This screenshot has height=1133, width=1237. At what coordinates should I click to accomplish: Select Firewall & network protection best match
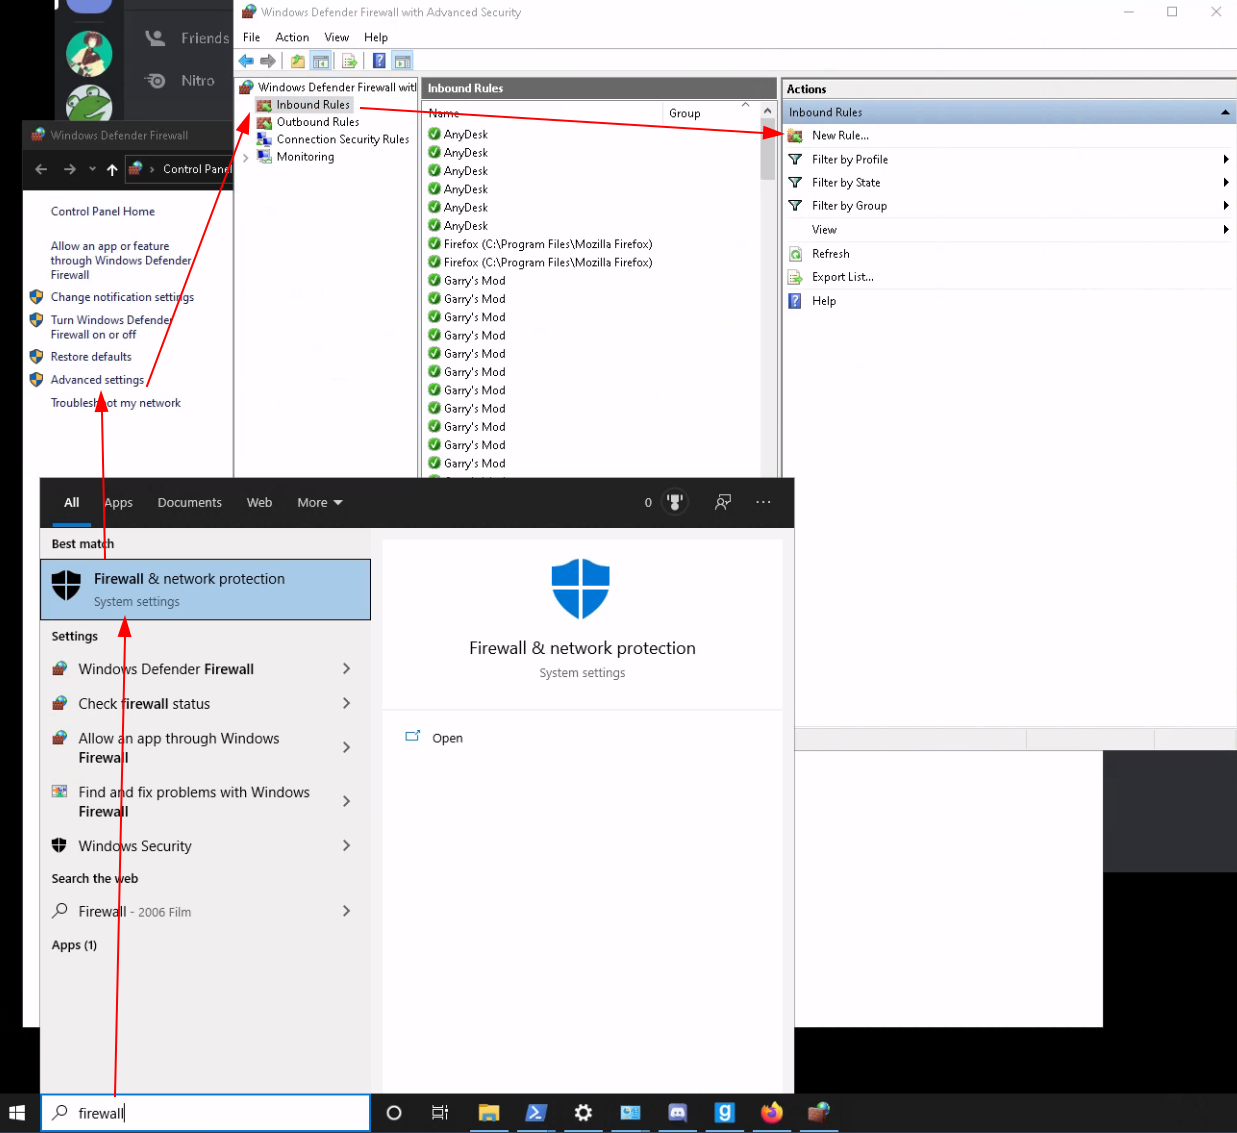(206, 589)
